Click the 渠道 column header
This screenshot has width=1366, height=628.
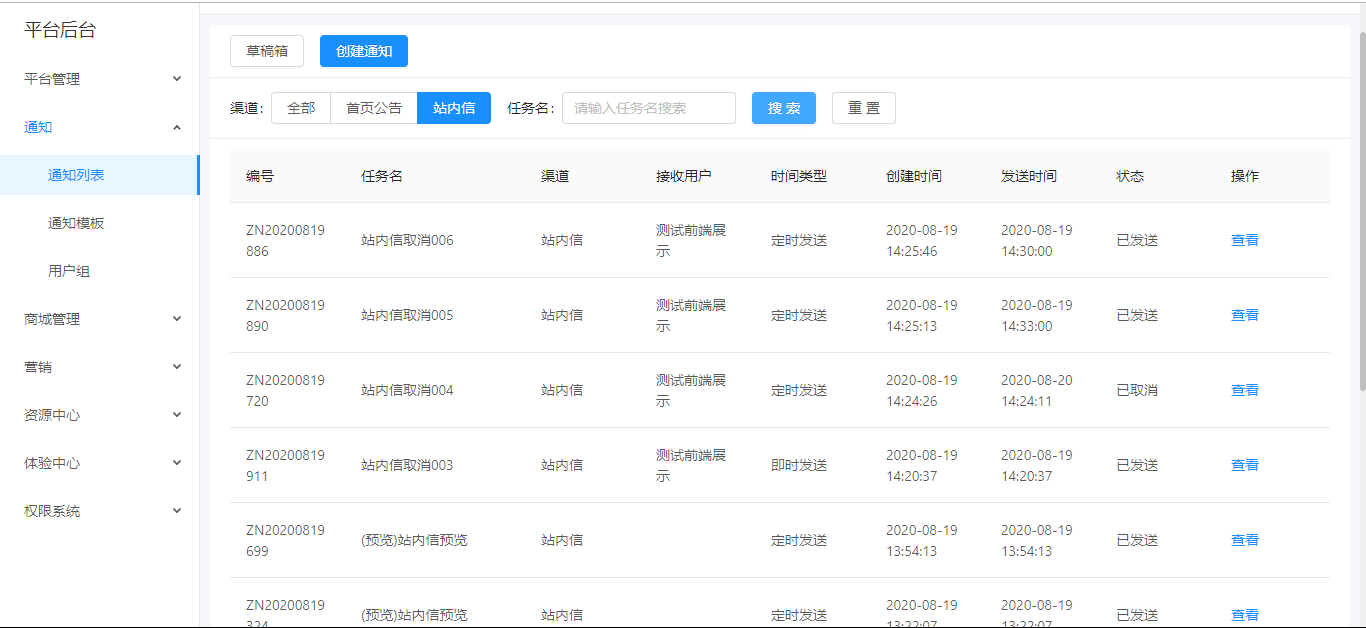point(555,176)
